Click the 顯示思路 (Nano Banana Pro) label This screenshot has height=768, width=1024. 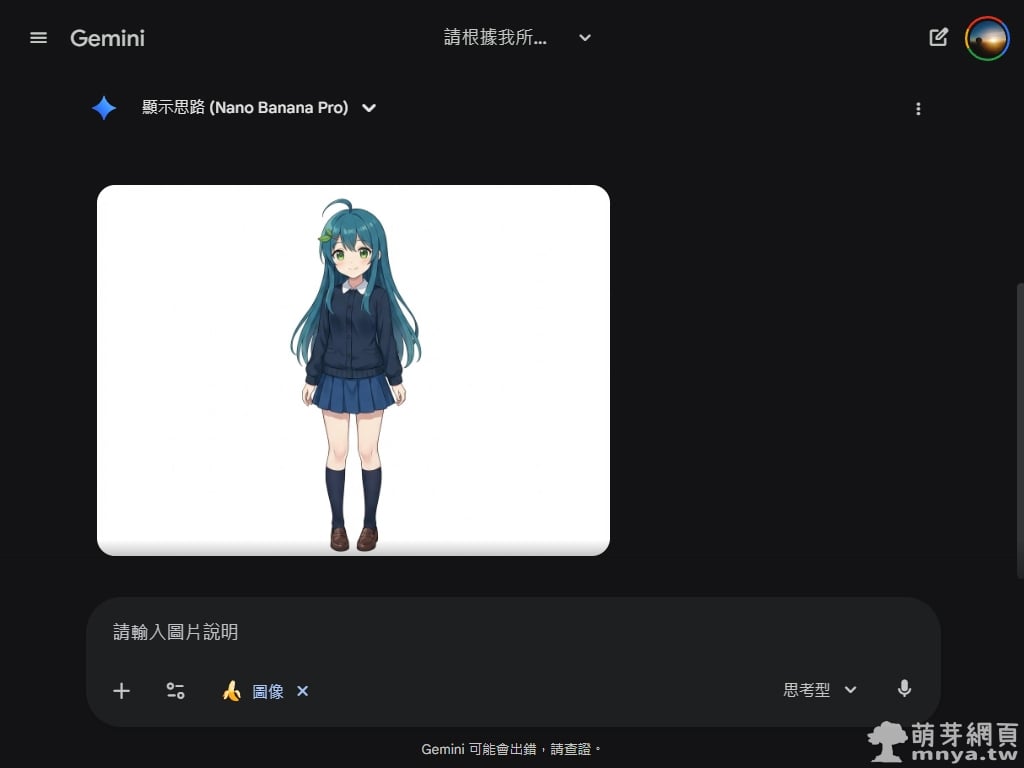click(x=245, y=108)
